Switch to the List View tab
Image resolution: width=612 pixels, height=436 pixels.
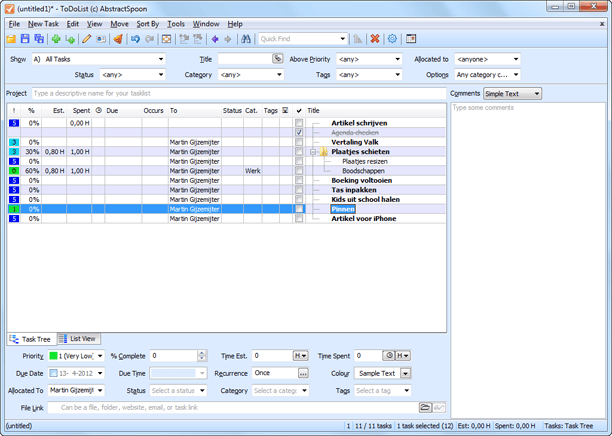point(77,339)
